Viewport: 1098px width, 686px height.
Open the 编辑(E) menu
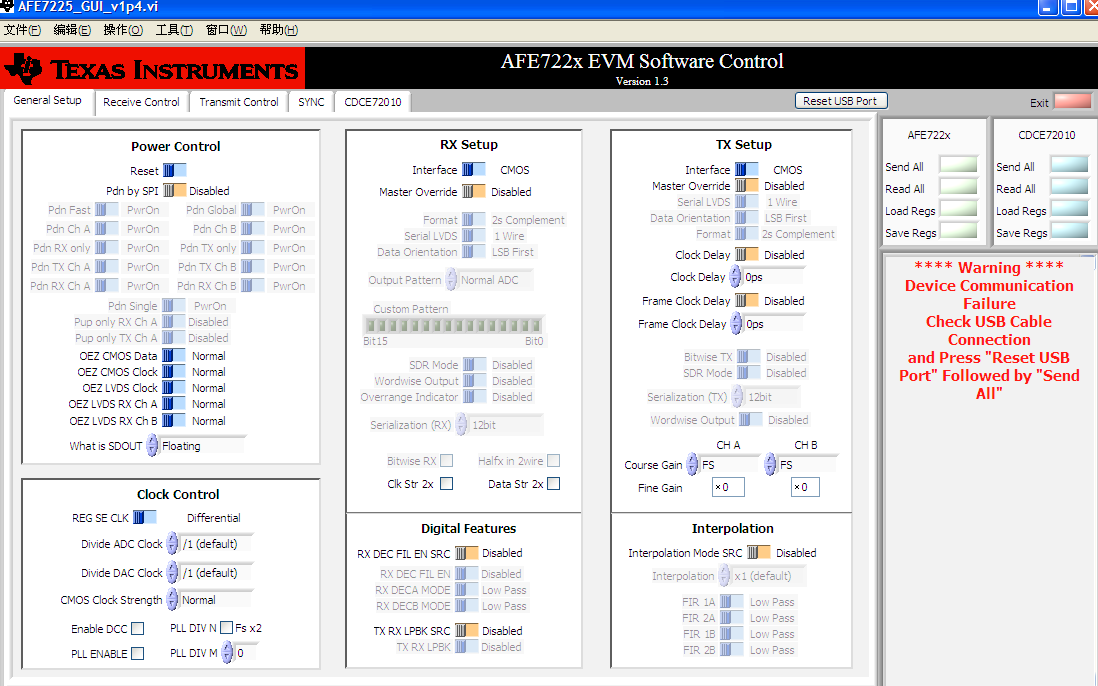[72, 30]
